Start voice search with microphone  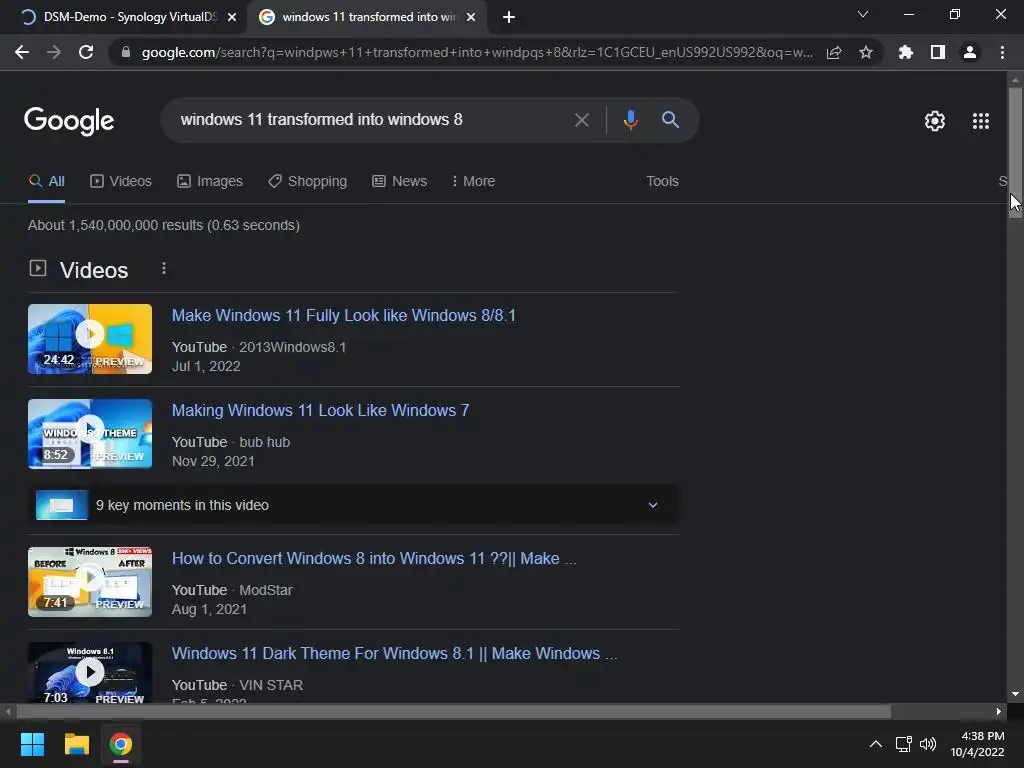tap(630, 120)
